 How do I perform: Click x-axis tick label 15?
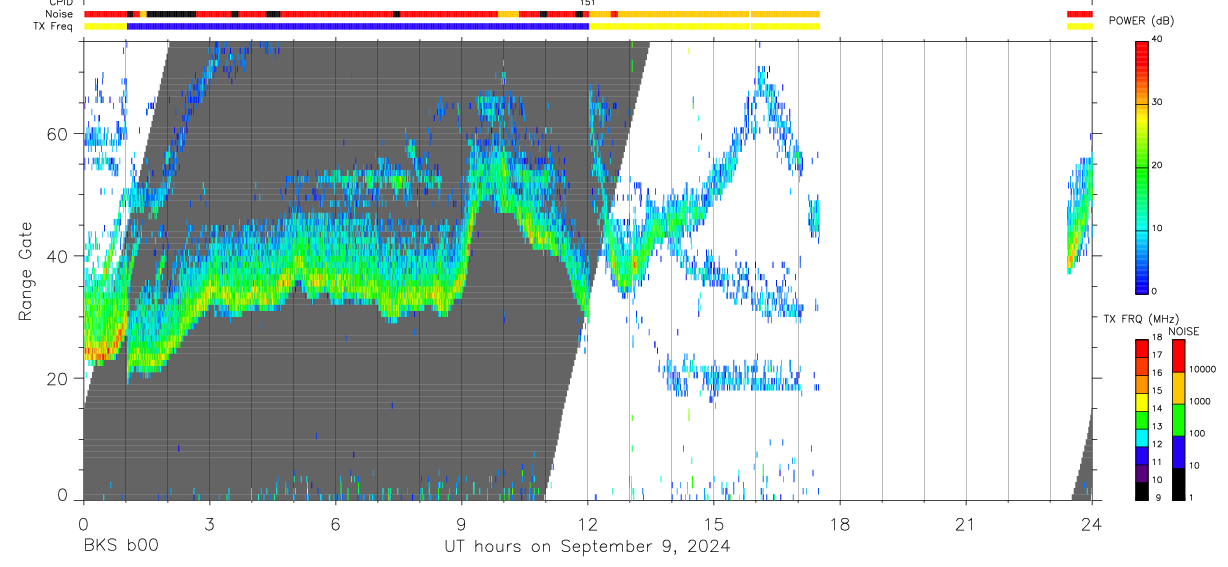click(714, 523)
